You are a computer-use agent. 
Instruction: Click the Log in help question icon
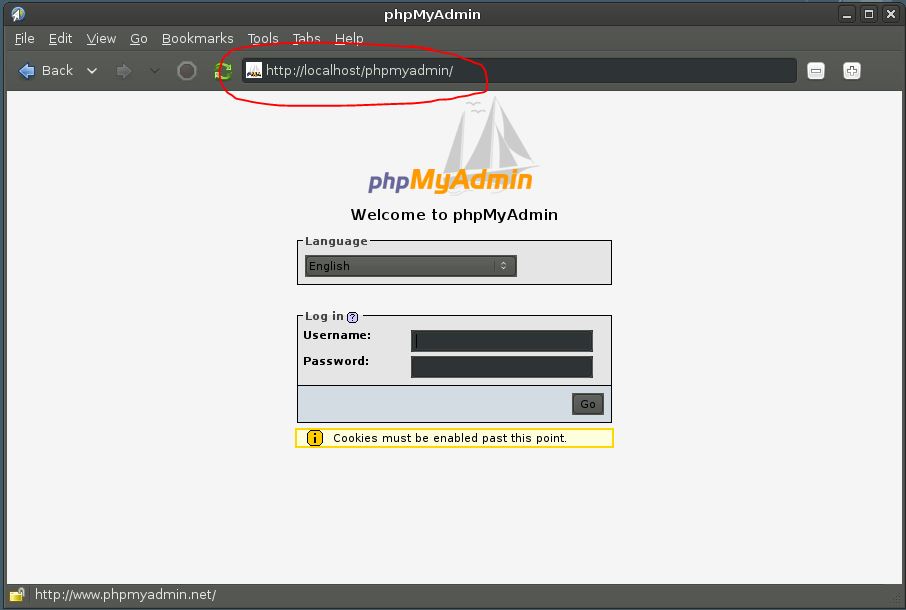(352, 317)
